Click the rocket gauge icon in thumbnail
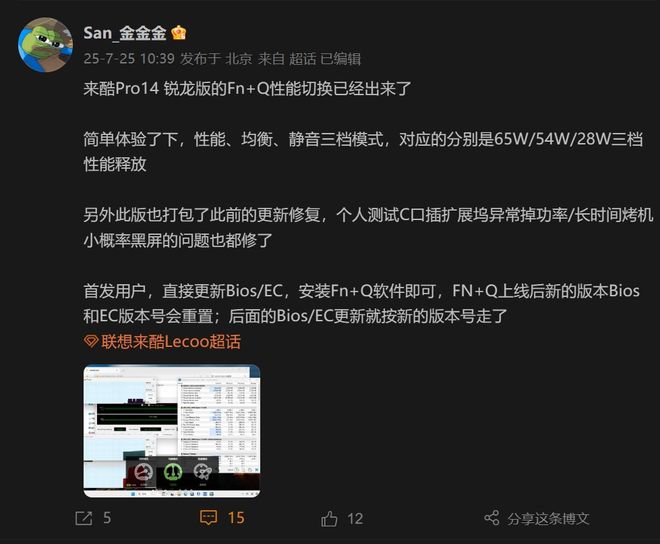The height and width of the screenshot is (544, 660). 202,472
